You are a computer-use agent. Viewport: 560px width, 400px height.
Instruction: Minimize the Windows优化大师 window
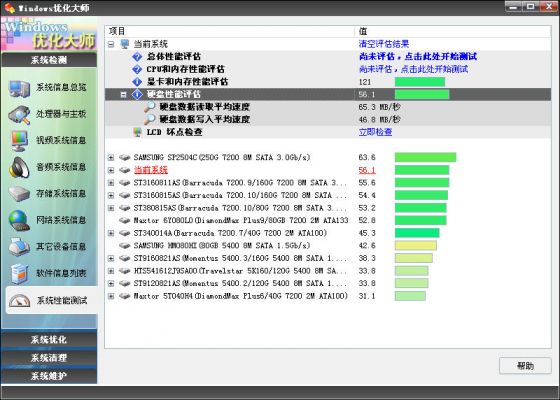[514, 7]
